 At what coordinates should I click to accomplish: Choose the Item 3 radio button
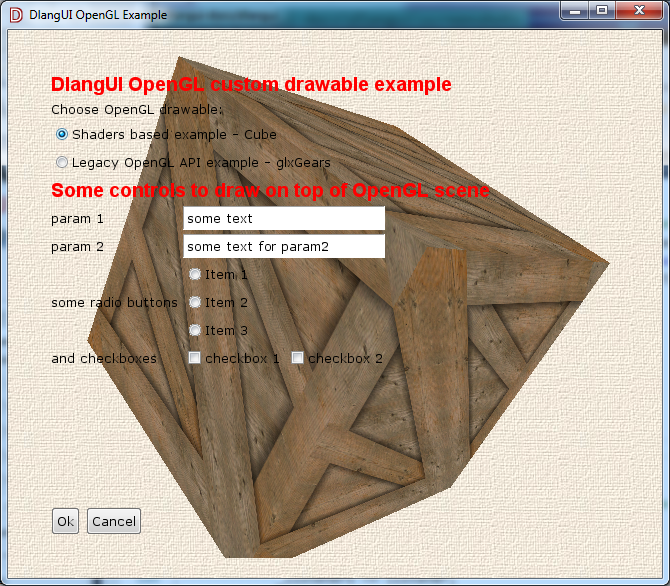[195, 330]
